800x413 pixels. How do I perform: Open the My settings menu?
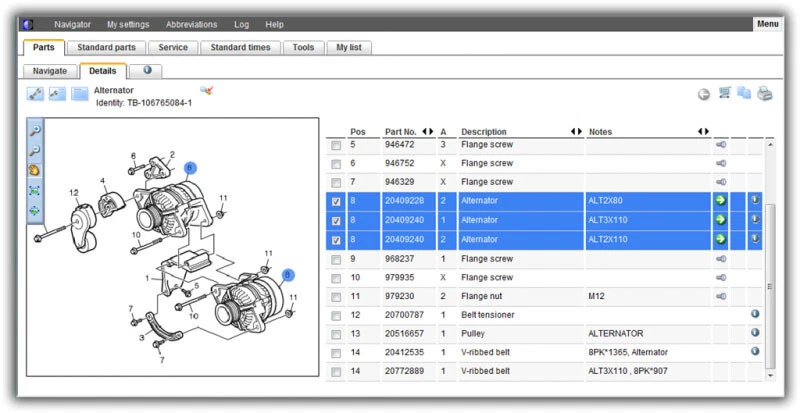(x=128, y=25)
